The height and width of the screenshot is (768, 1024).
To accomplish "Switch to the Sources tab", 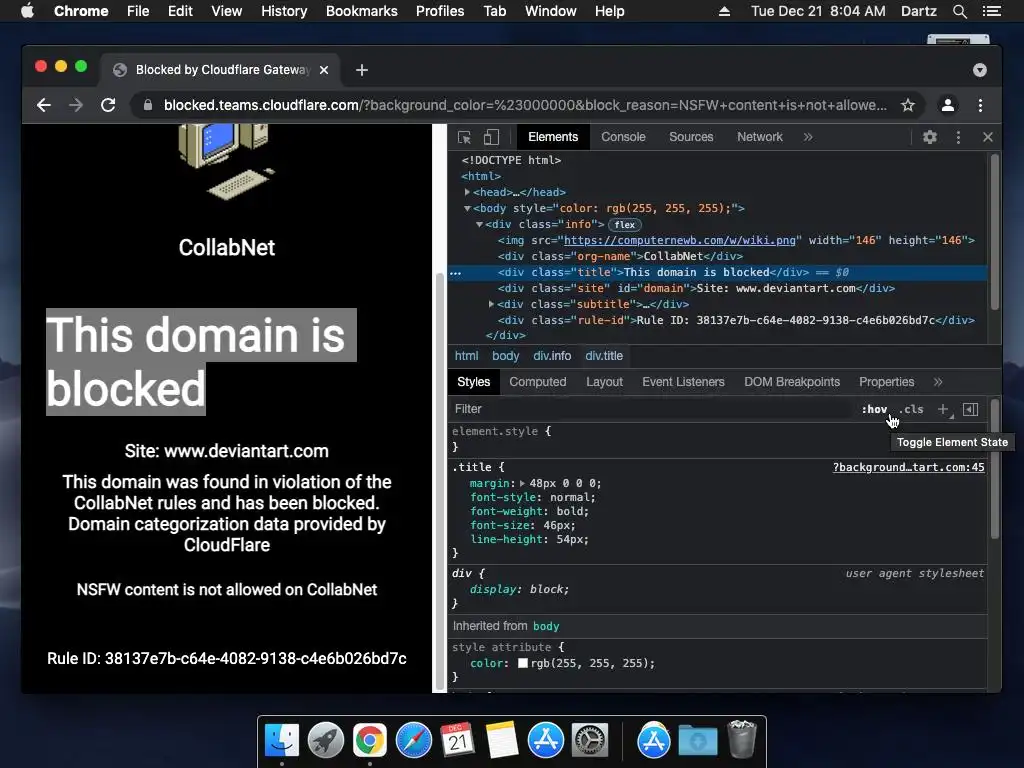I will coord(691,137).
